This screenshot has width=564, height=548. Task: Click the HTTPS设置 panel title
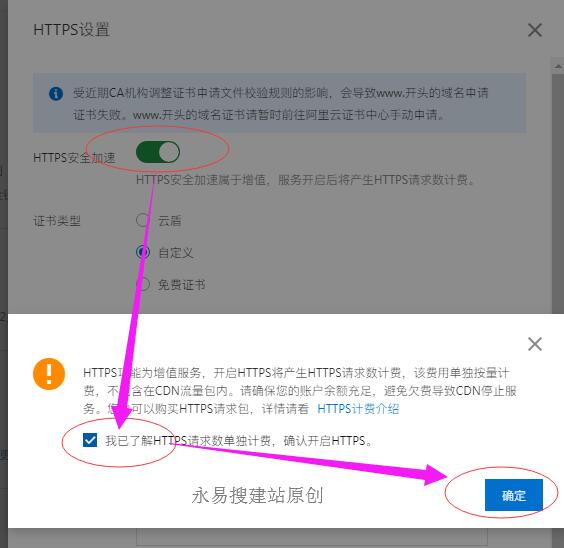click(71, 29)
